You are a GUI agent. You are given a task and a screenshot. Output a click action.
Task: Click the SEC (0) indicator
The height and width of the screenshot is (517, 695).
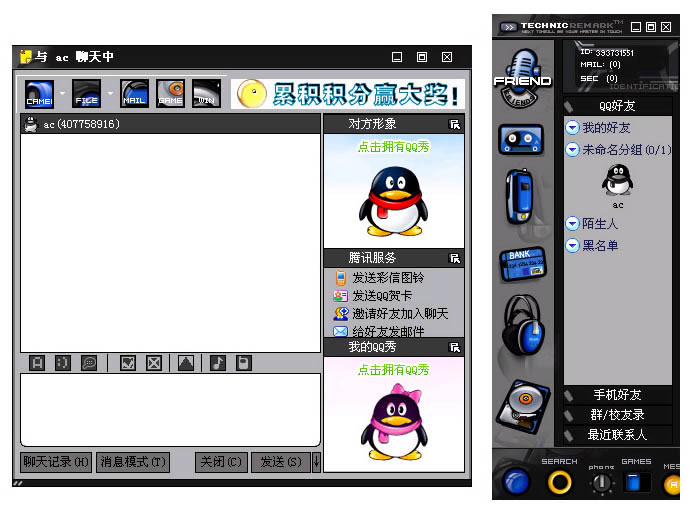tap(599, 78)
